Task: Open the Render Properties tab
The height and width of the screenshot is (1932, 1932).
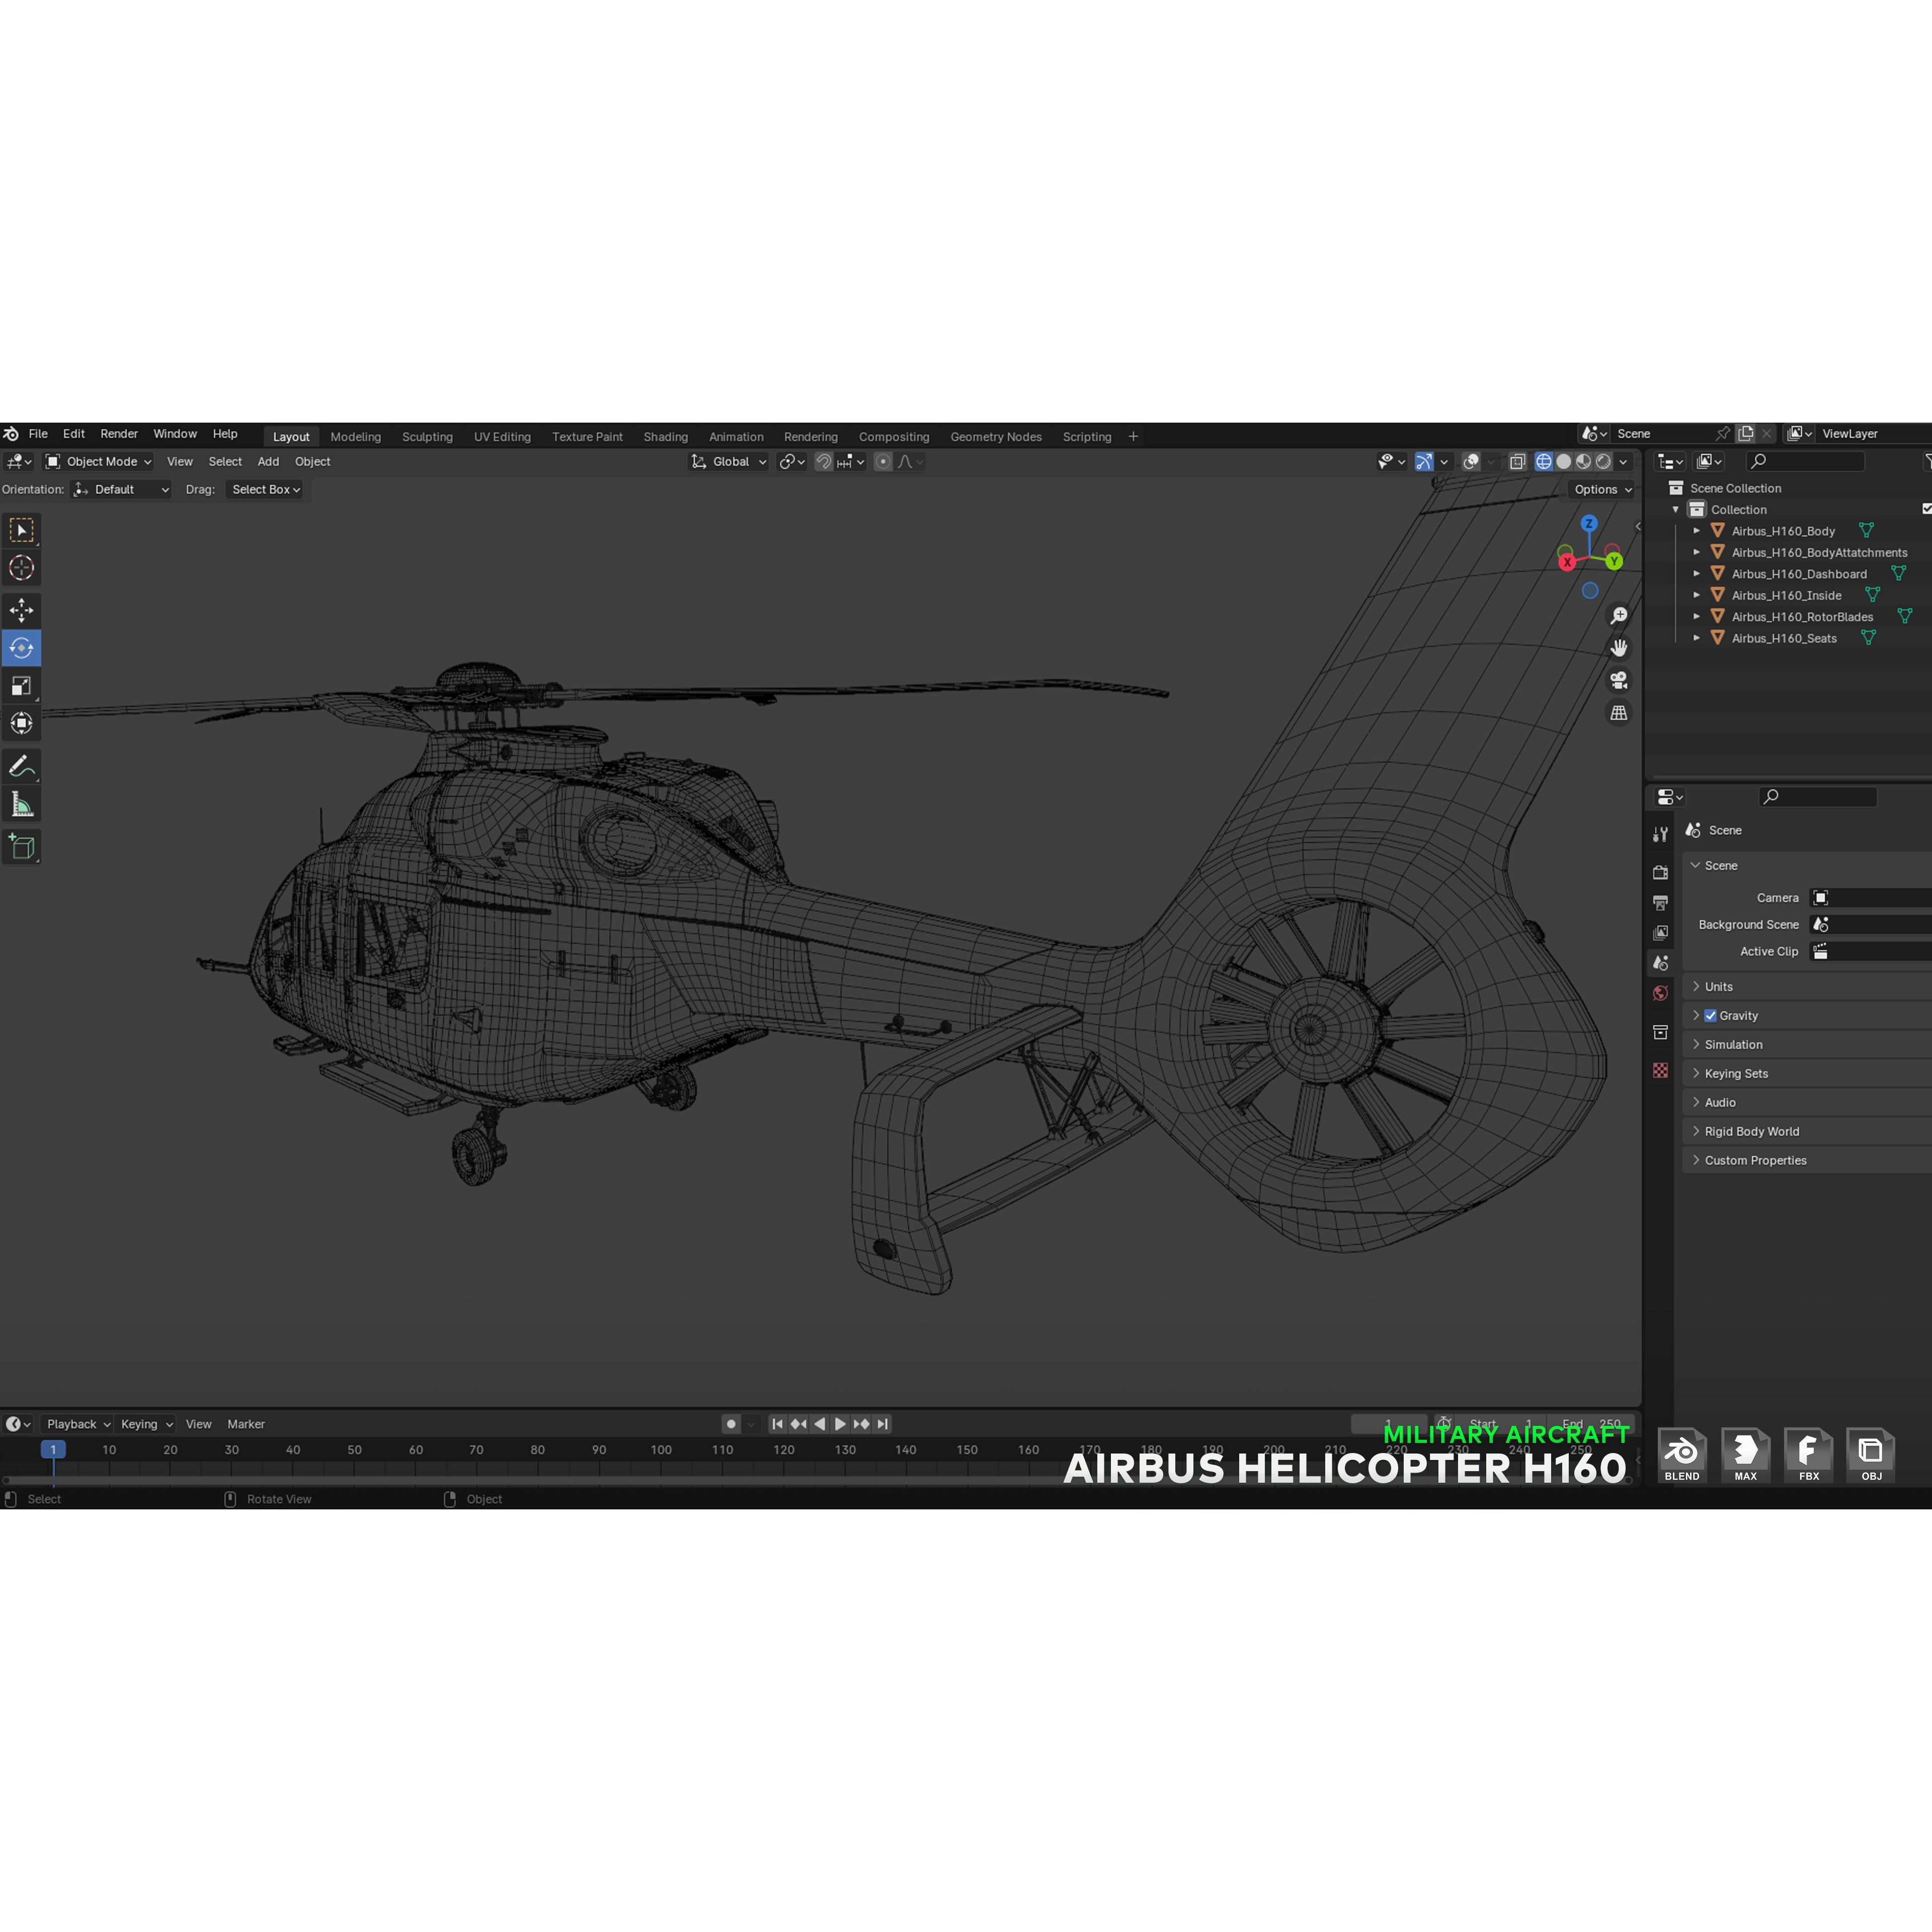Action: point(1661,871)
